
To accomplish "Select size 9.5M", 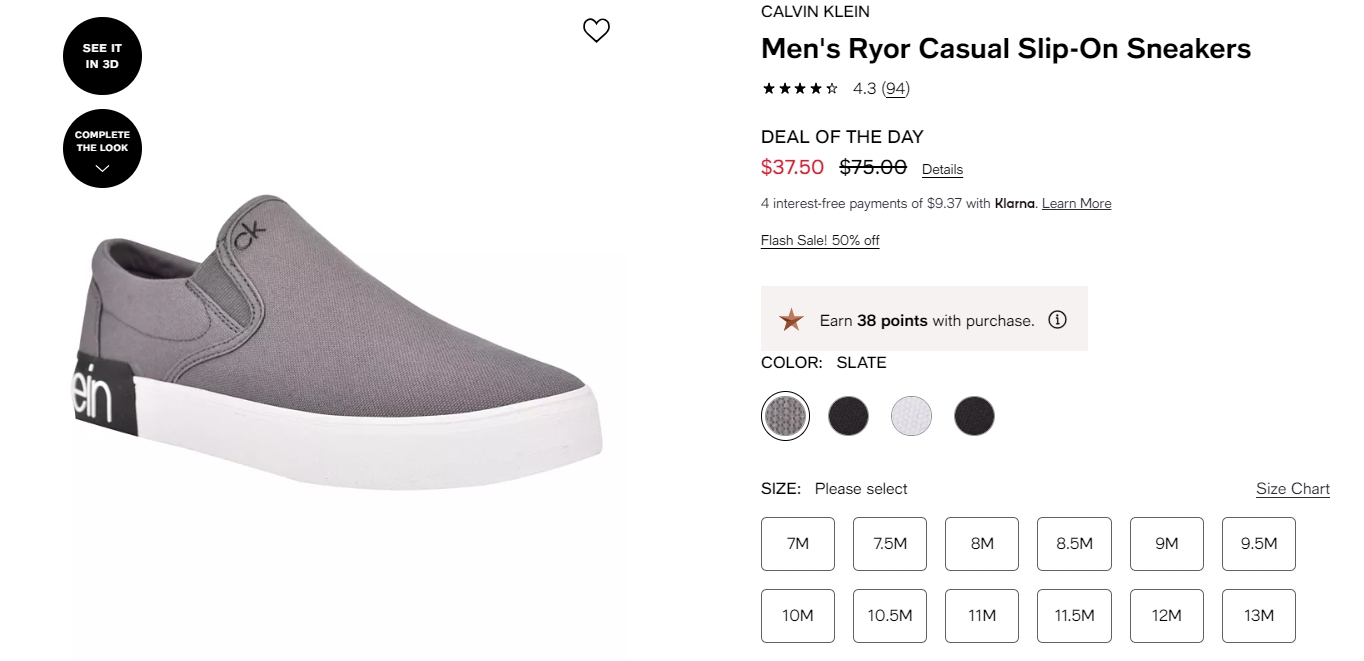I will pos(1259,544).
